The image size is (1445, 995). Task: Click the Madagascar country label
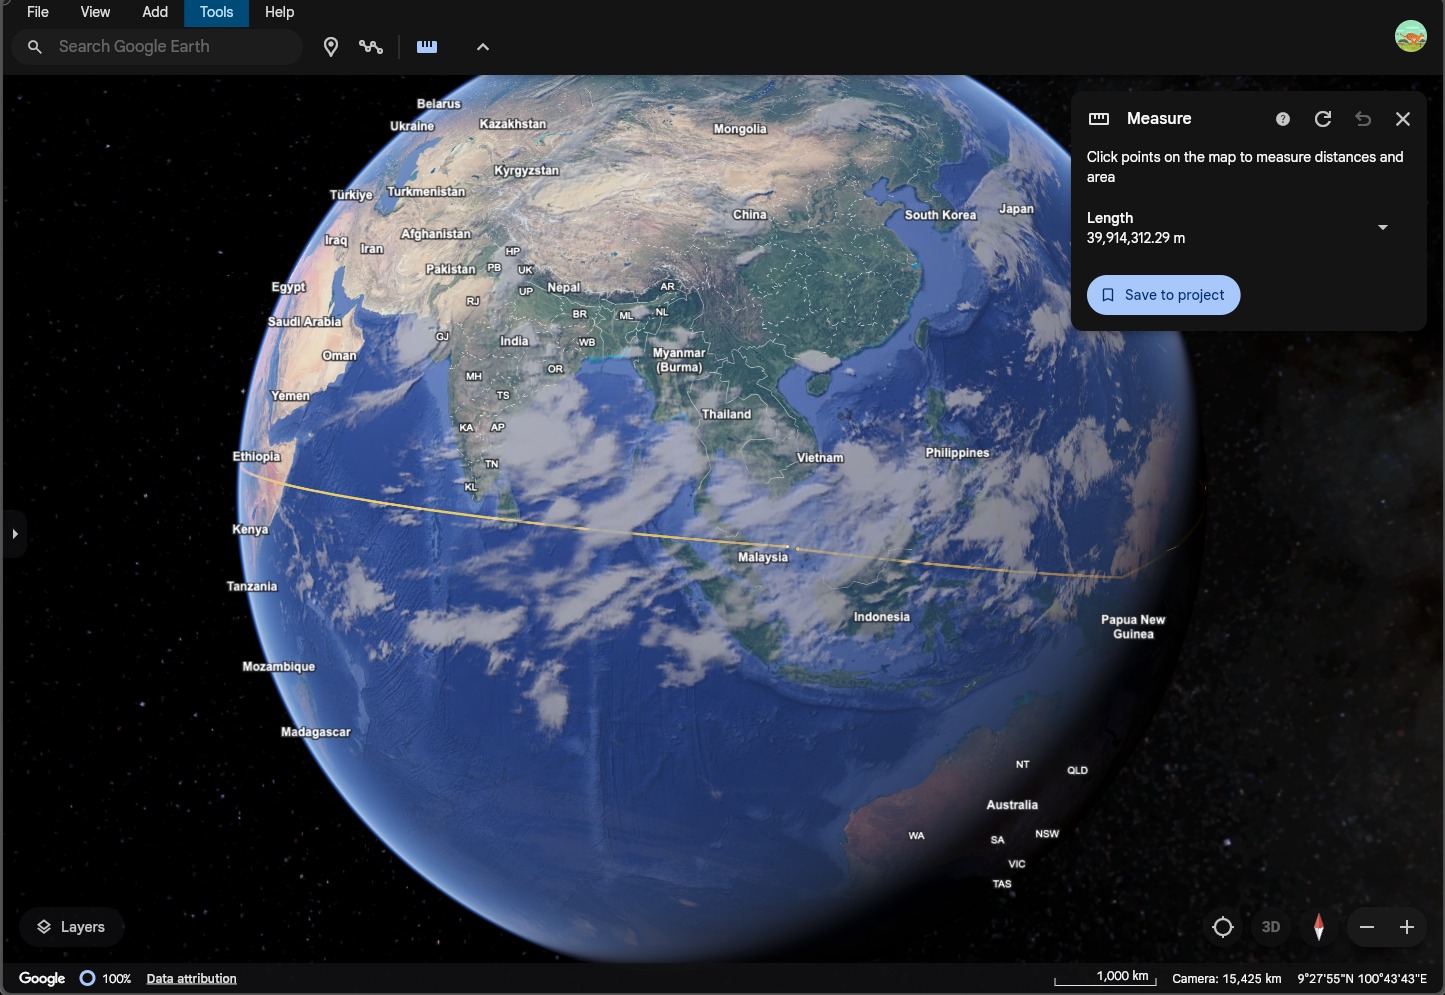[316, 732]
